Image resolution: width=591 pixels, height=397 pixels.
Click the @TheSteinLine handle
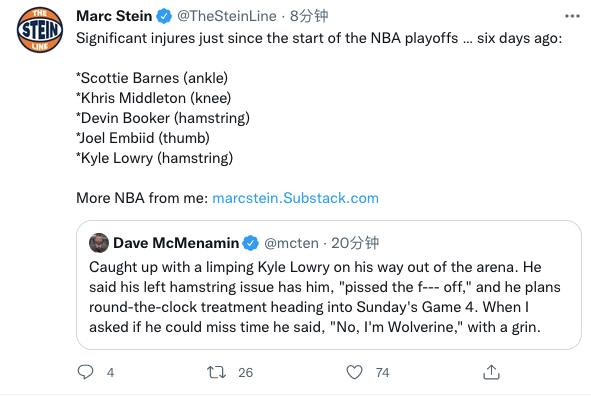pos(227,16)
